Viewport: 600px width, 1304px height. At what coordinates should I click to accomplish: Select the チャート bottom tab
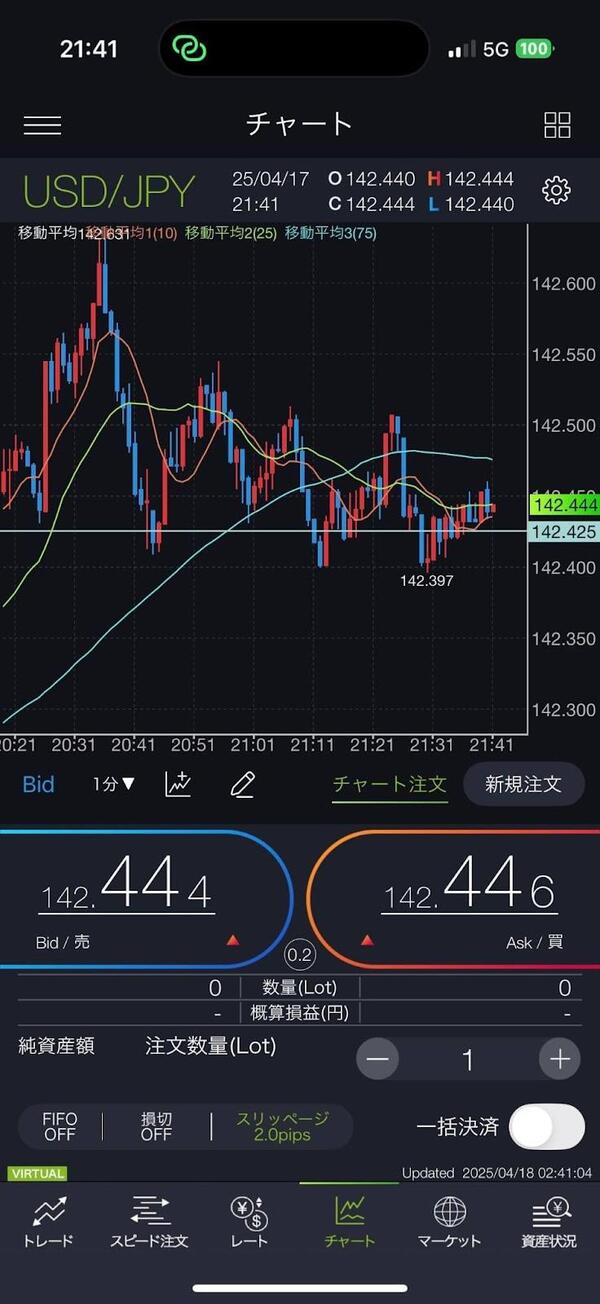(349, 1222)
